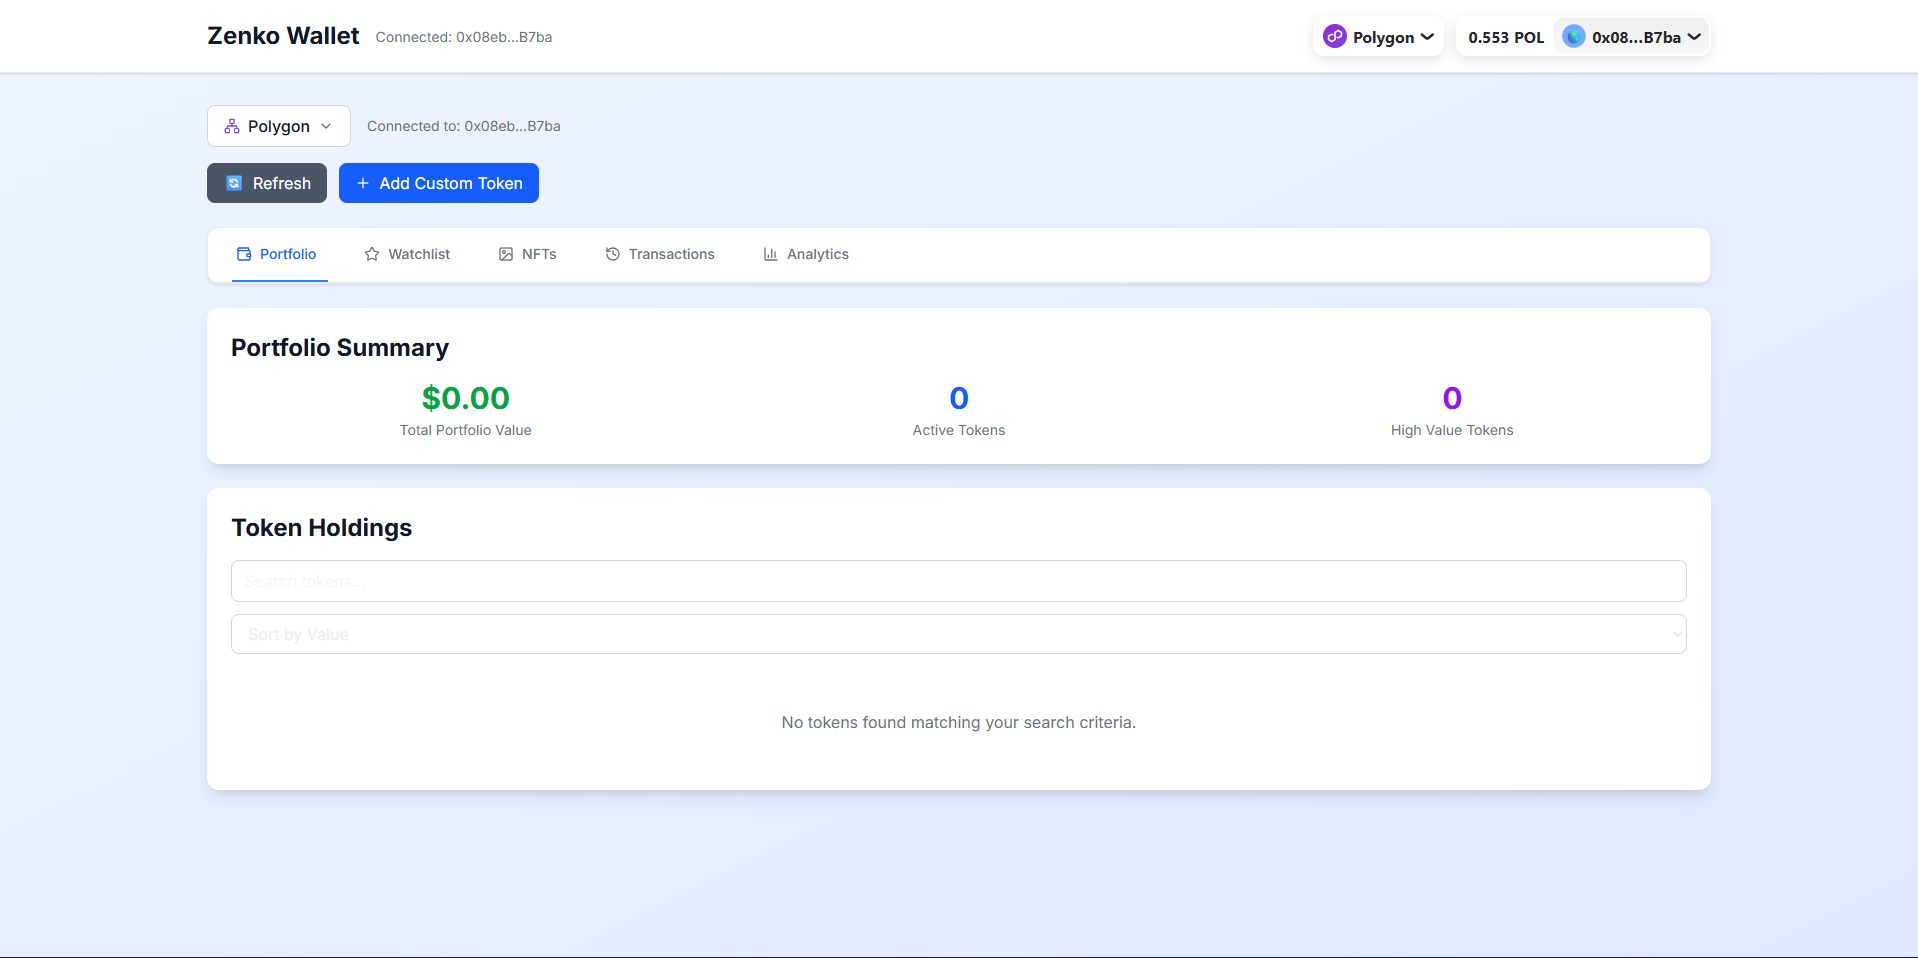
Task: Click the network icon in the Polygon selector
Action: coord(232,126)
